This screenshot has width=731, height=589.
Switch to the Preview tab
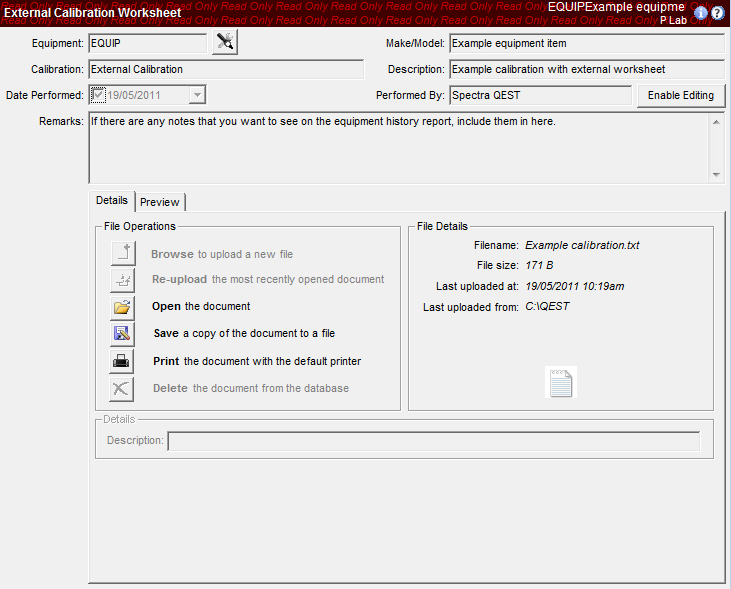pos(160,202)
